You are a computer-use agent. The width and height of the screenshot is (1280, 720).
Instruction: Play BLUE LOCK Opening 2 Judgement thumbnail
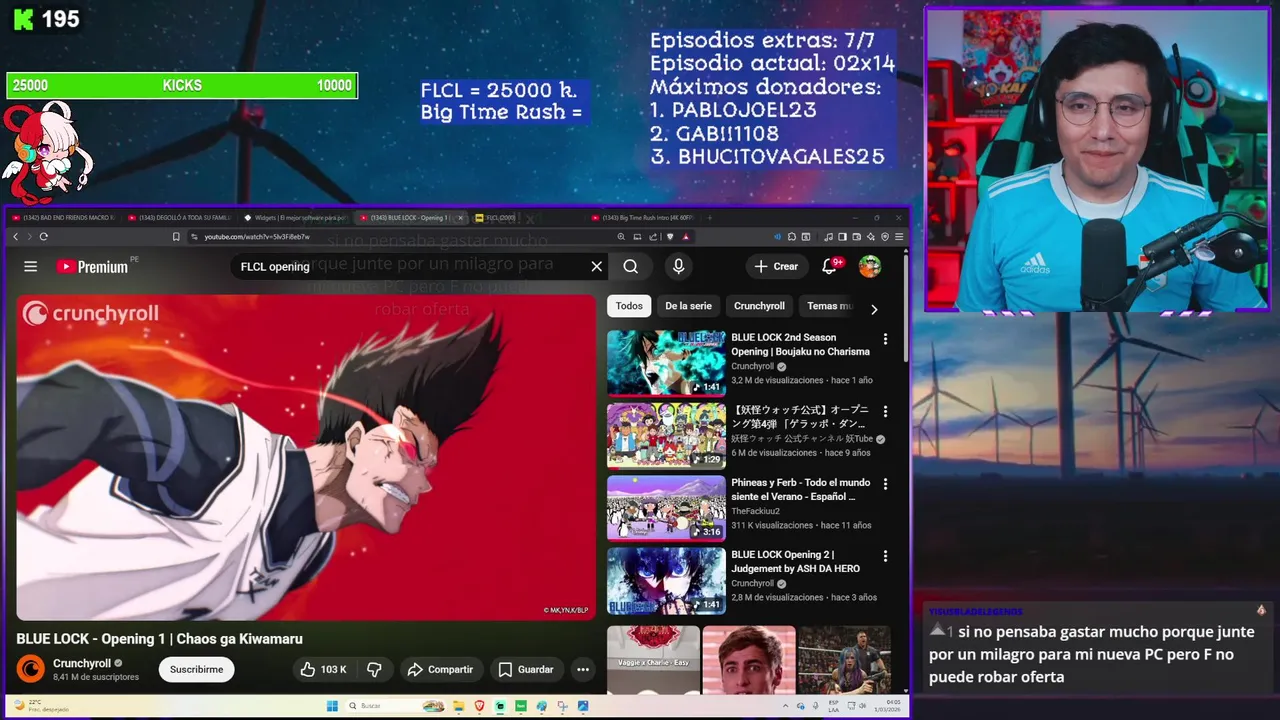666,580
